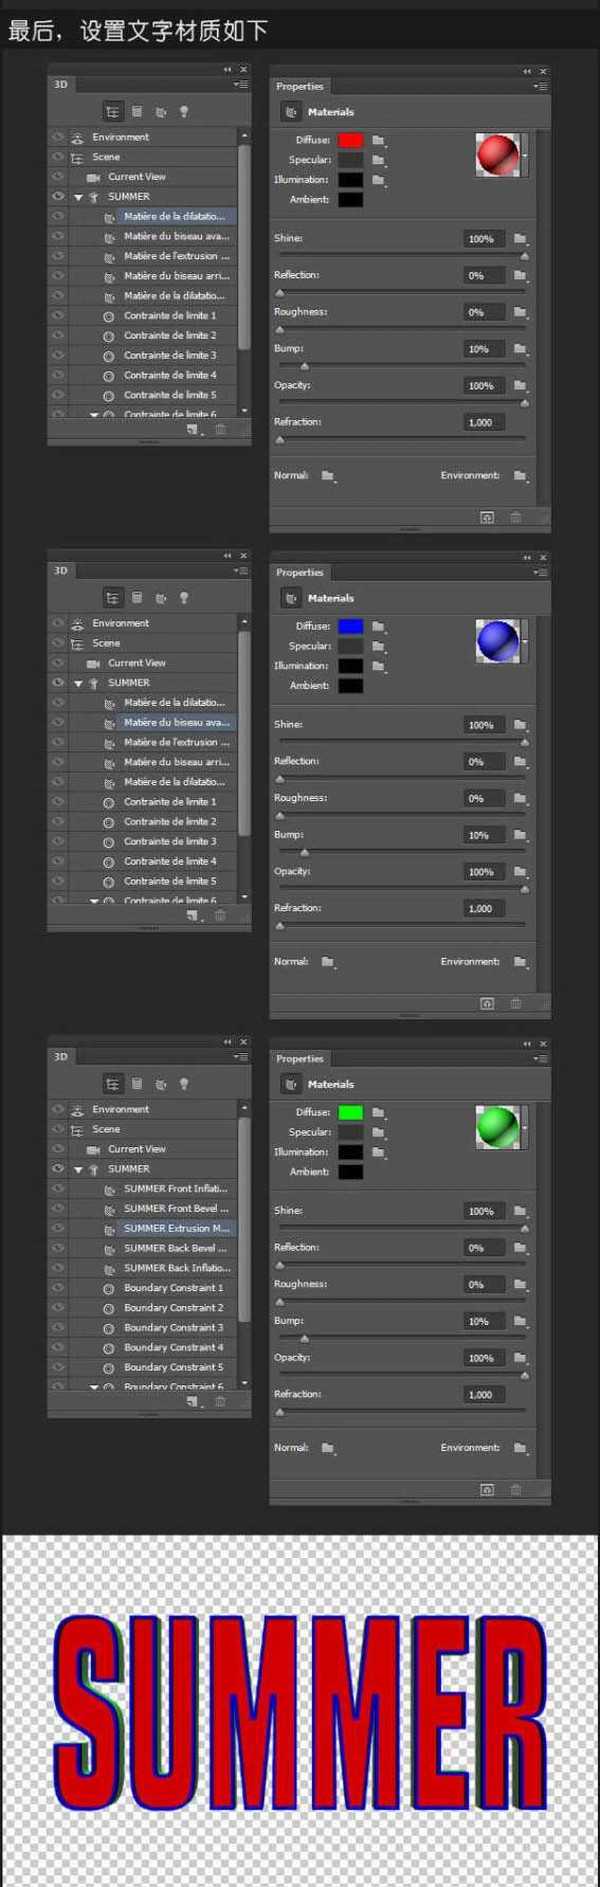Click material icon beside SUMMER Back Bevel
This screenshot has height=1887, width=600.
point(110,1249)
